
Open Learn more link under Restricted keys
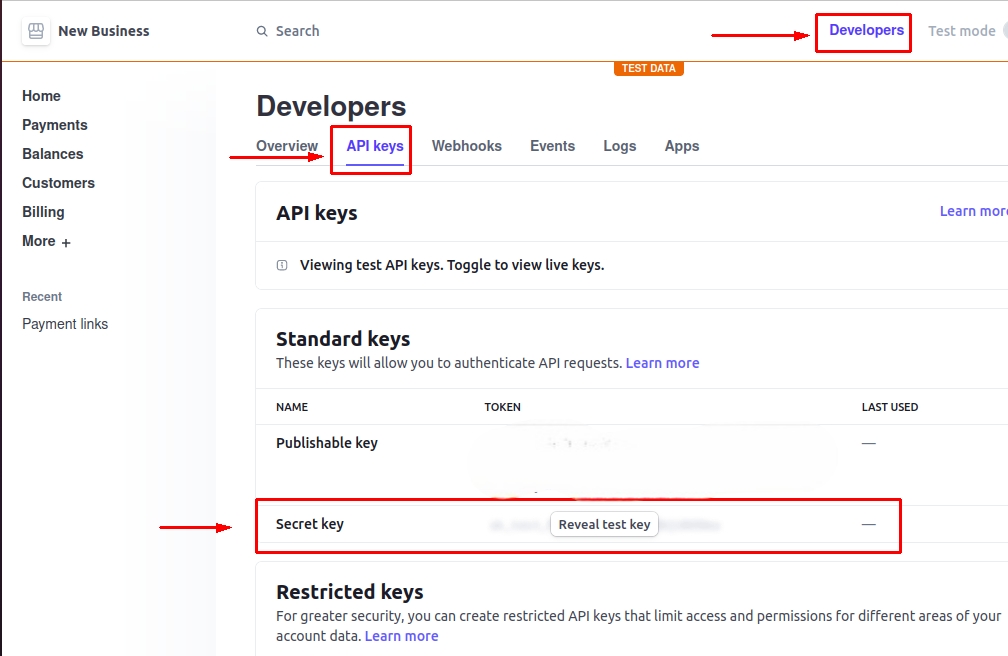click(401, 636)
